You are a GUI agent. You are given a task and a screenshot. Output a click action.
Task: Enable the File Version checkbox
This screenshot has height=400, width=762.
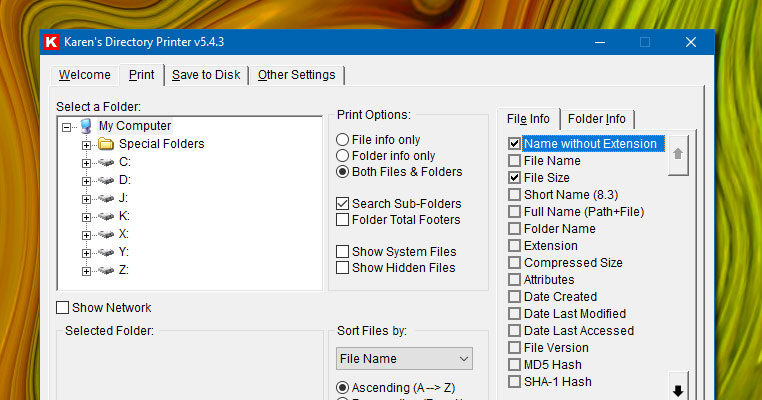coord(514,348)
